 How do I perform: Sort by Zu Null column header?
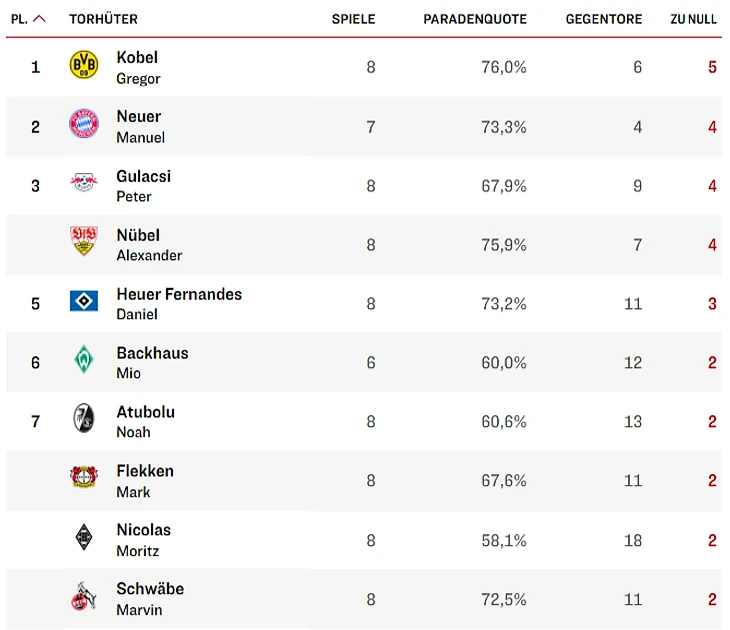tap(693, 19)
